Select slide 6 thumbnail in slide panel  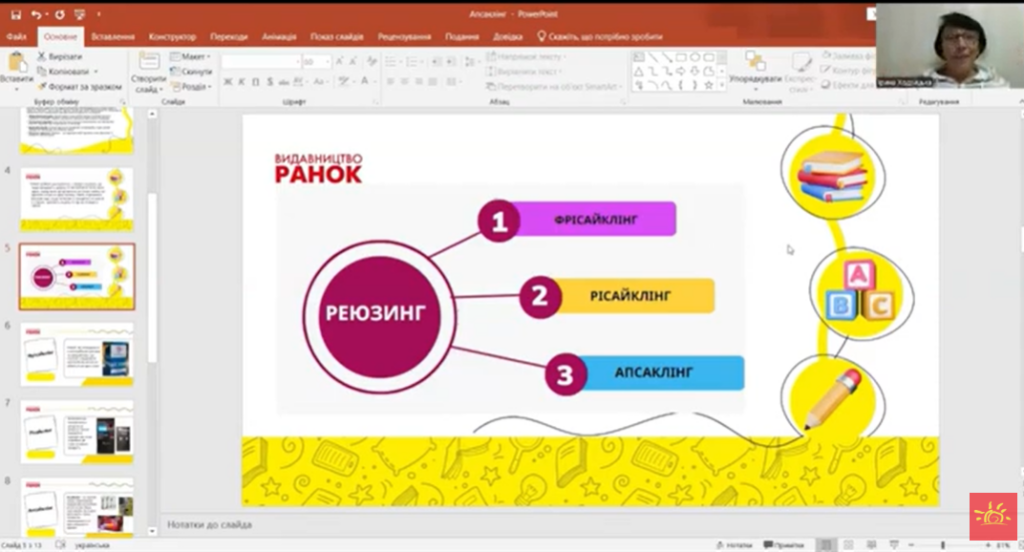(77, 354)
